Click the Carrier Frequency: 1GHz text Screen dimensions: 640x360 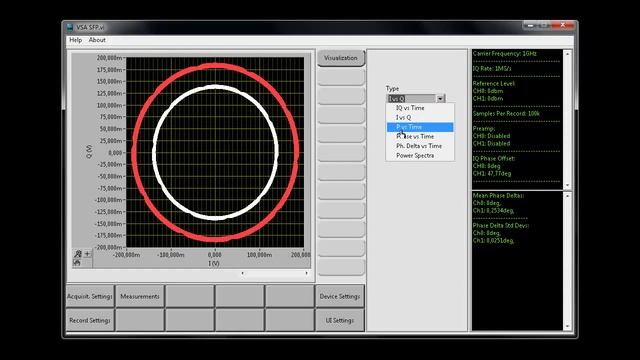(x=504, y=53)
